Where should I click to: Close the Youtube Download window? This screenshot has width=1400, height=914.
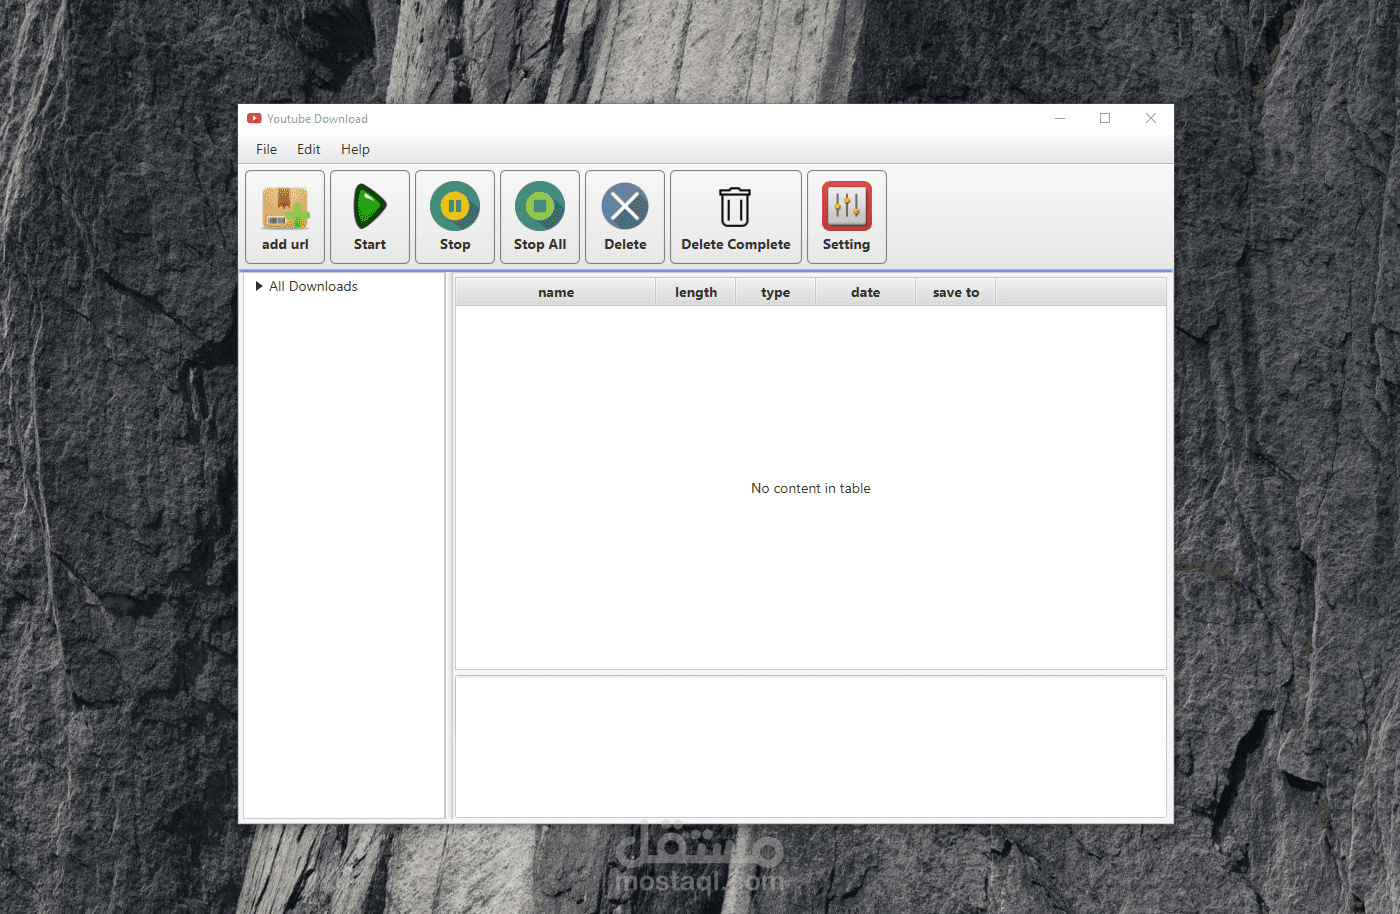pos(1151,118)
